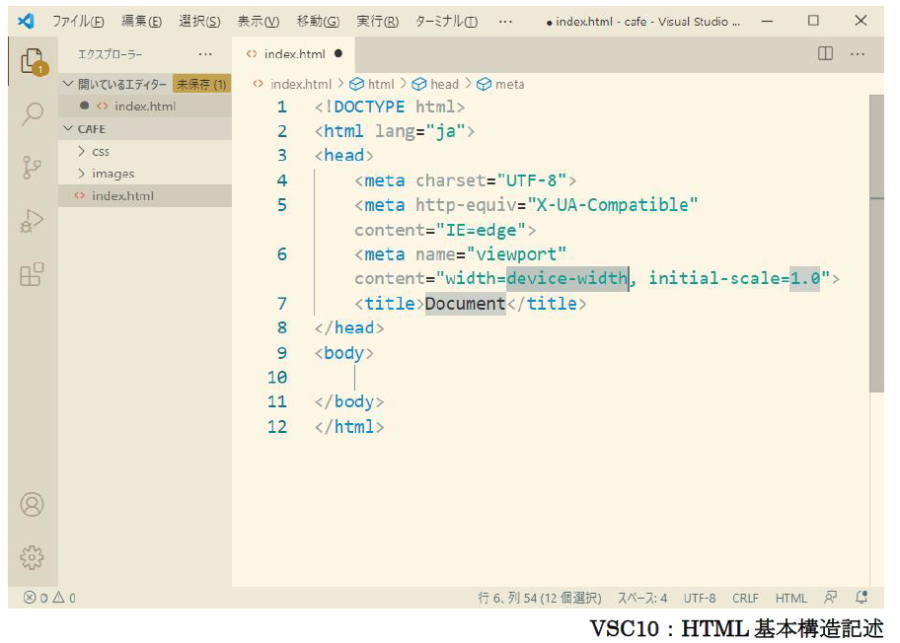This screenshot has height=643, width=900.
Task: Collapse the 開いているエディター section
Action: (x=68, y=84)
